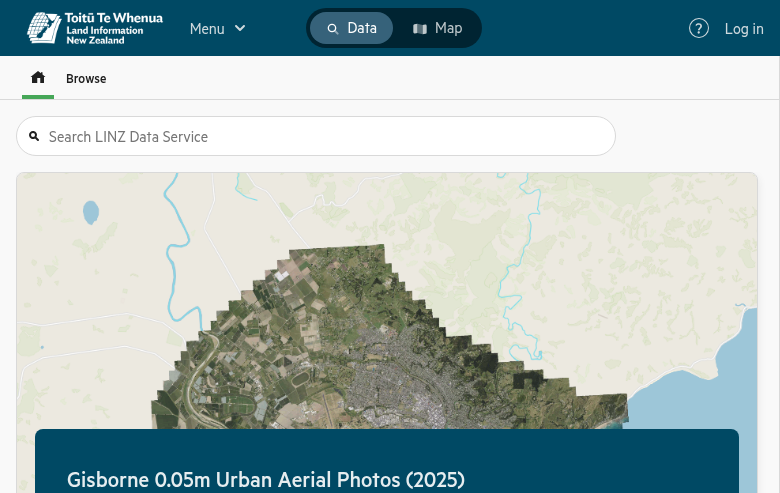Open the Gisborne 0.05m Urban Aerial Photos title

[265, 480]
